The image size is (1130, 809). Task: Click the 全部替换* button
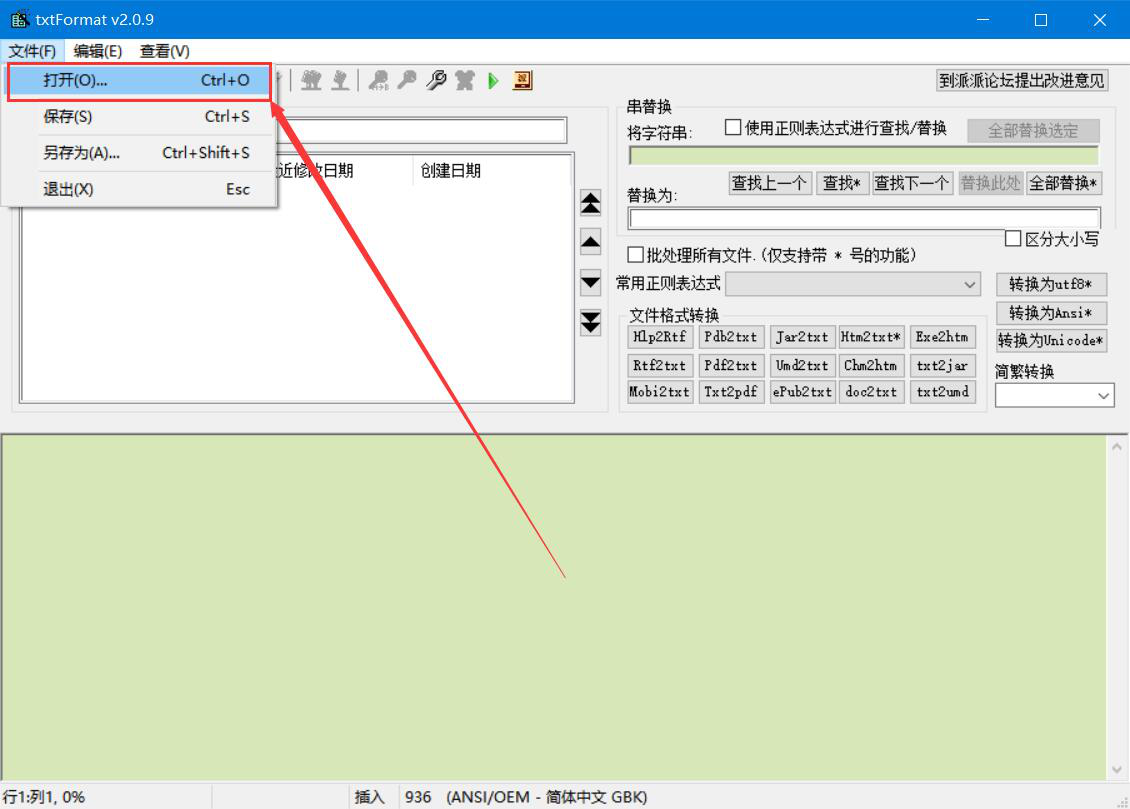[1064, 183]
